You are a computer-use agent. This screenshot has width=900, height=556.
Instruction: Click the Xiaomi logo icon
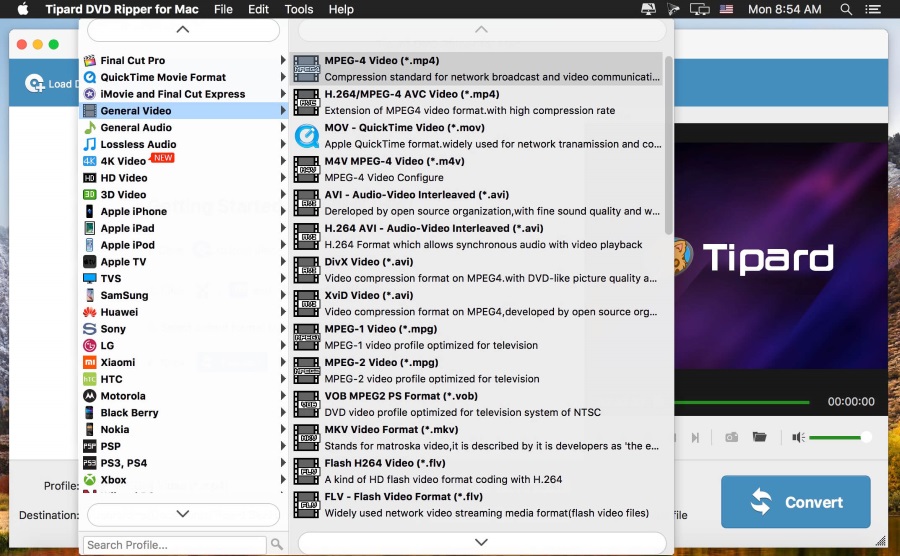pyautogui.click(x=90, y=362)
